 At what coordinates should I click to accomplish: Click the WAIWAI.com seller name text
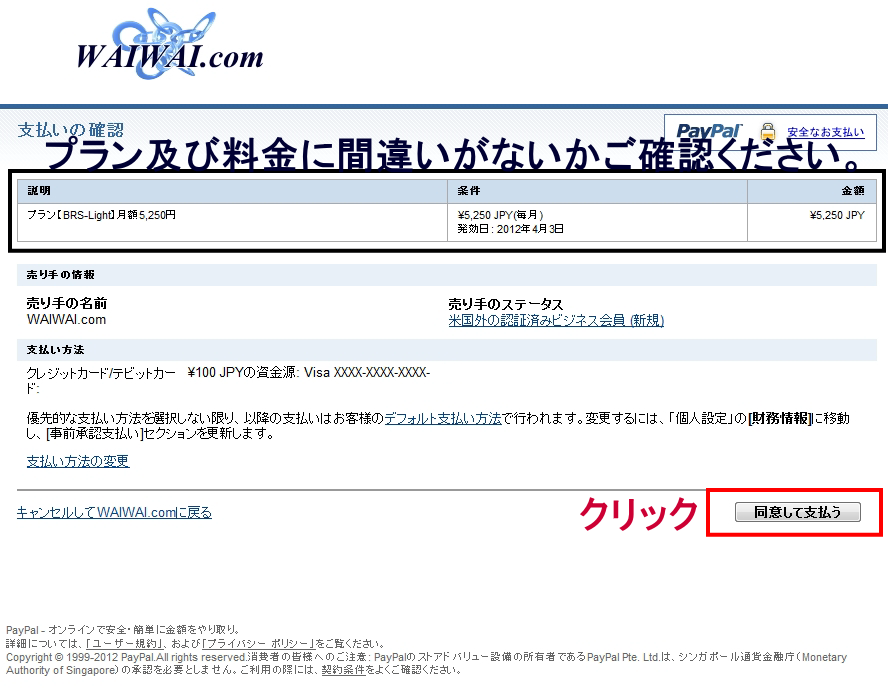point(66,320)
